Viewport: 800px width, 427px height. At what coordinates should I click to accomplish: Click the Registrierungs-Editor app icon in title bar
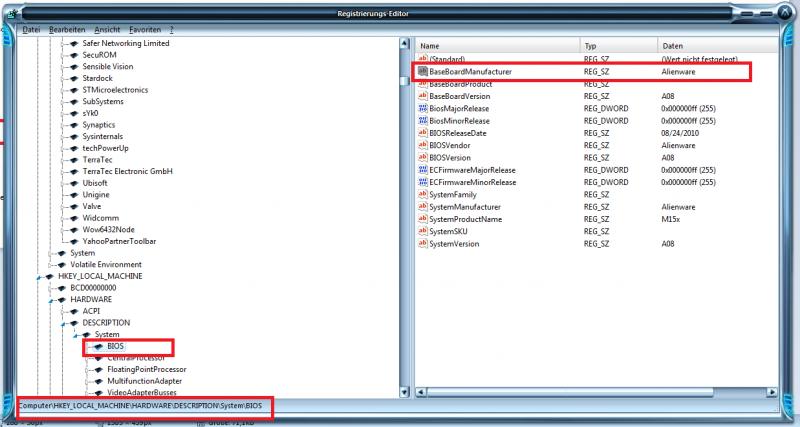tap(12, 13)
